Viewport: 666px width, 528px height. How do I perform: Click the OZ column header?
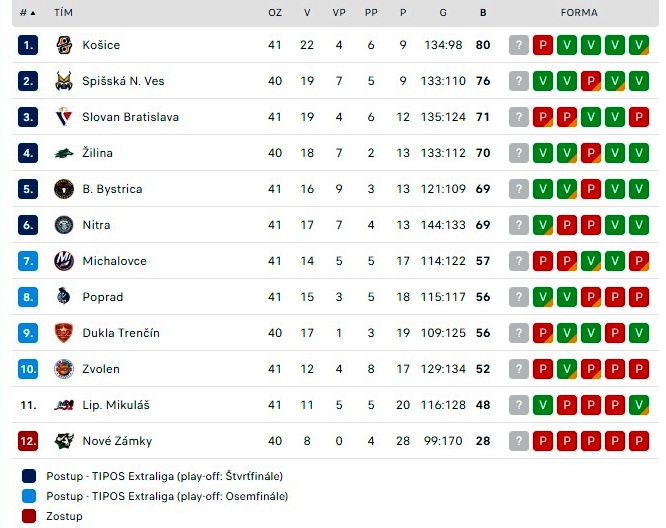(x=275, y=13)
